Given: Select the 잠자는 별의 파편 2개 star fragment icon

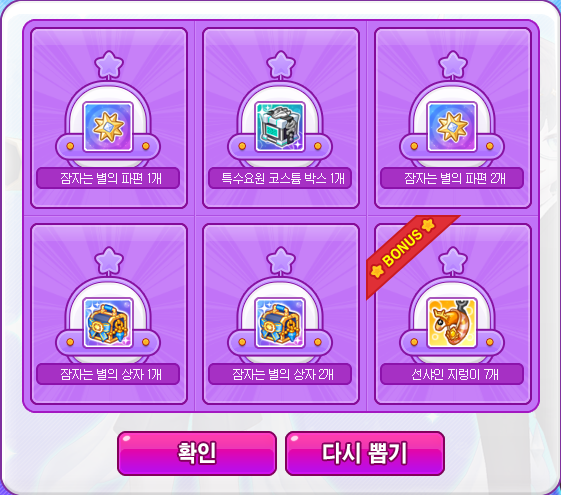Looking at the screenshot, I should point(452,127).
